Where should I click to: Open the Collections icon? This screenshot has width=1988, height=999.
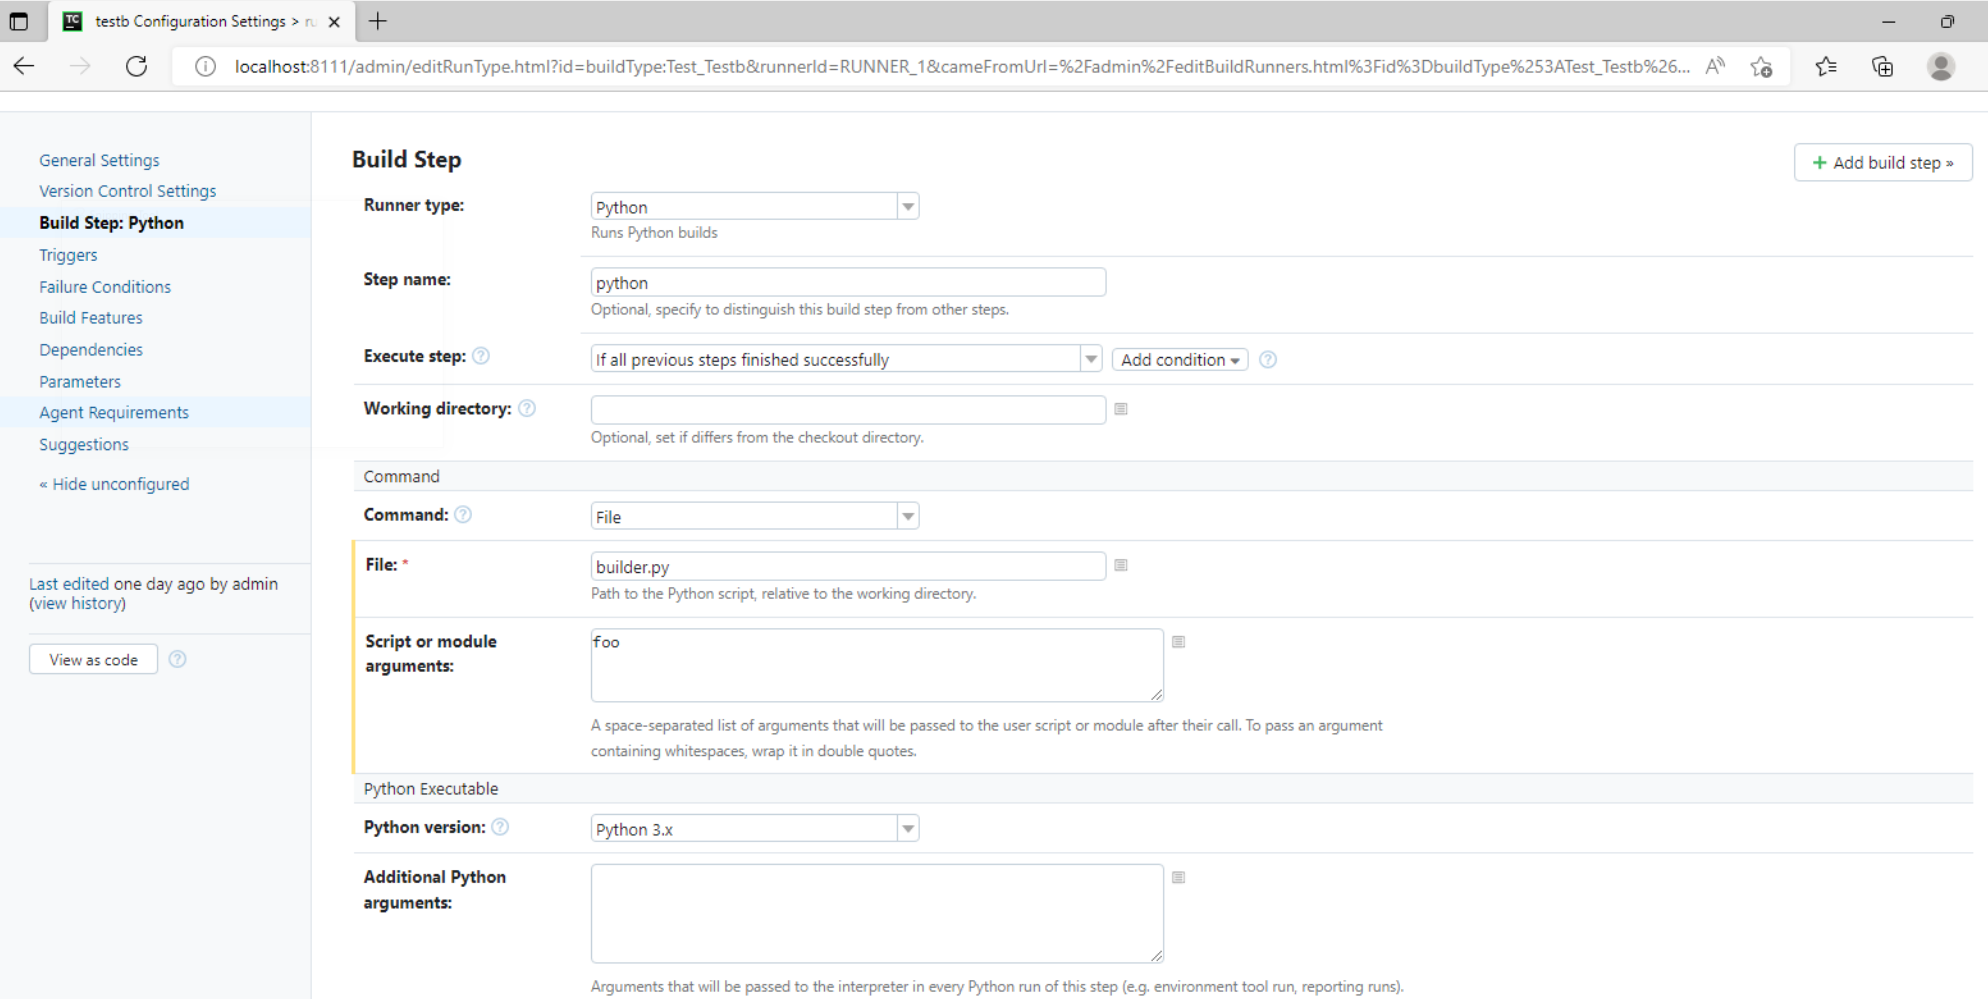tap(1882, 67)
